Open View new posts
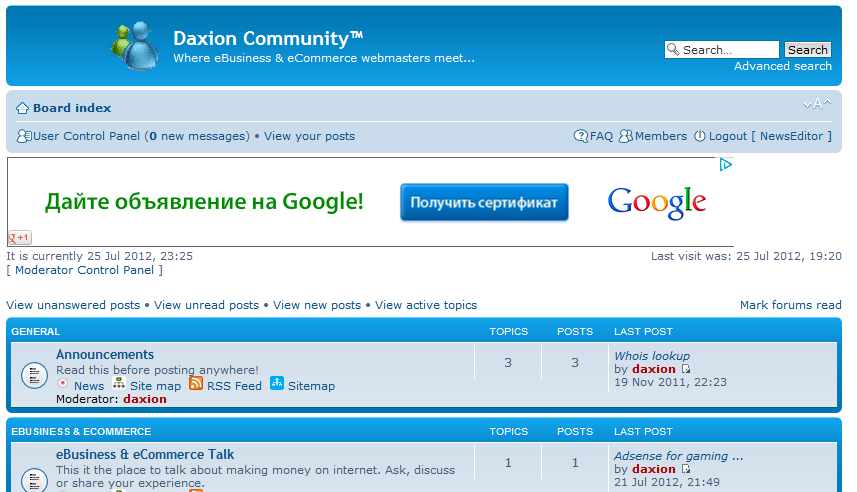 click(x=317, y=305)
